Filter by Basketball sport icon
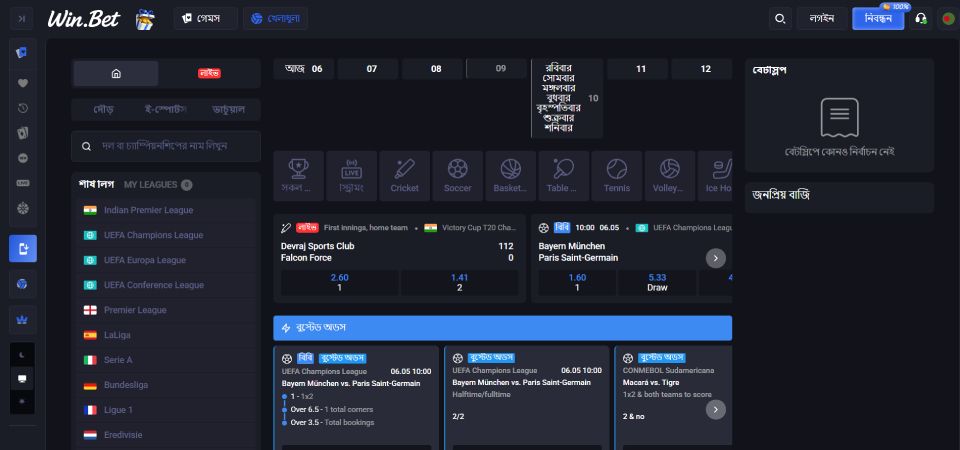Image resolution: width=960 pixels, height=450 pixels. [511, 176]
